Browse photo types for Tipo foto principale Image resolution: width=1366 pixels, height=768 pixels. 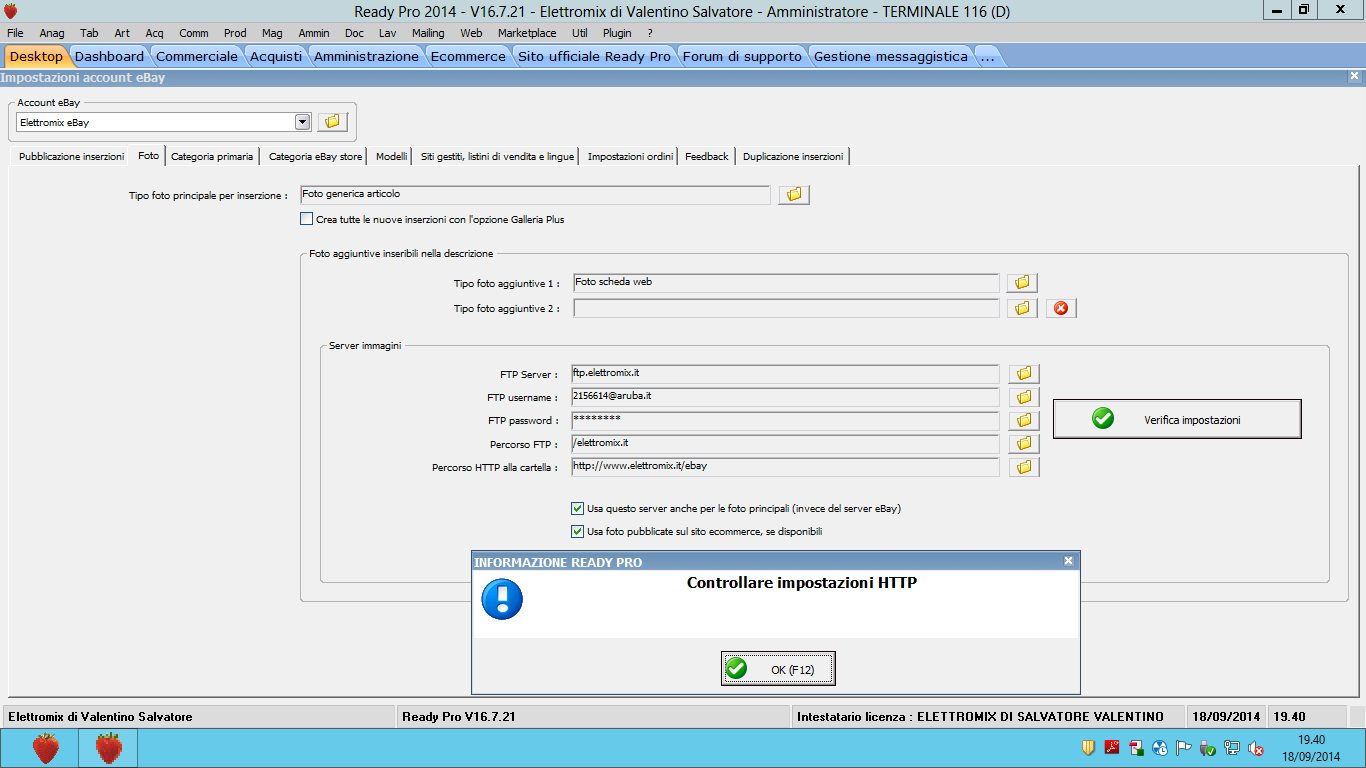(x=794, y=195)
